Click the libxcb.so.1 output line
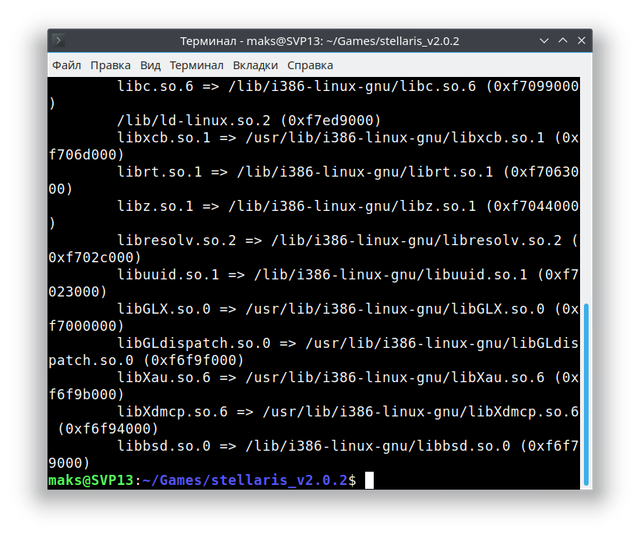Screen dimensions: 640x537 [x=348, y=138]
